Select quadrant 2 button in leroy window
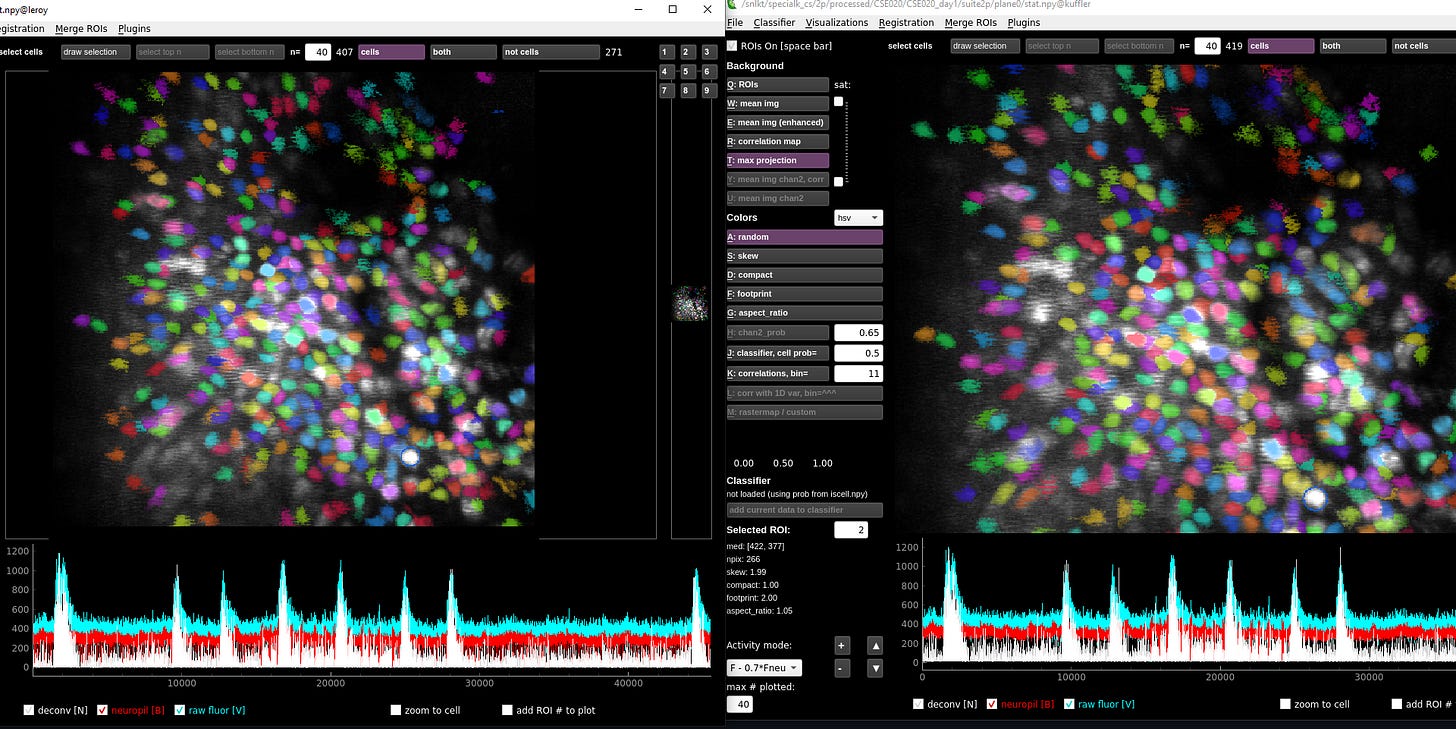The image size is (1456, 729). click(x=687, y=52)
